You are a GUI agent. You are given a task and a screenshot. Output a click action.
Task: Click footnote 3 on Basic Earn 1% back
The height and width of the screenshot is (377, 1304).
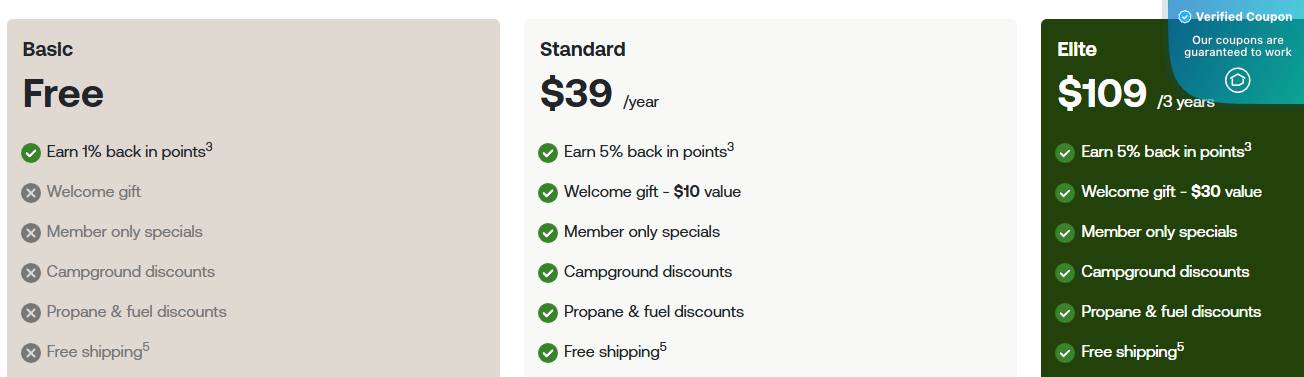click(209, 147)
